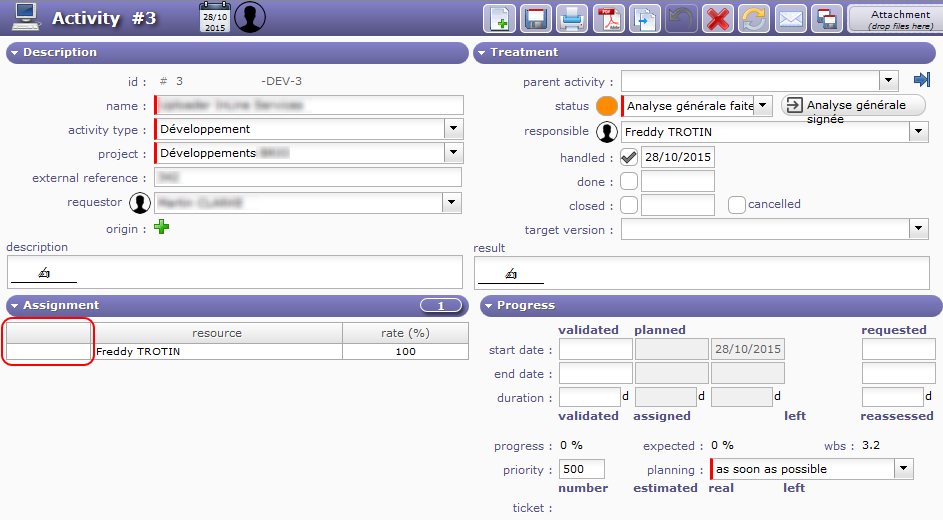Toggle the handled checkbox
Screen dimensions: 943x520
[629, 157]
